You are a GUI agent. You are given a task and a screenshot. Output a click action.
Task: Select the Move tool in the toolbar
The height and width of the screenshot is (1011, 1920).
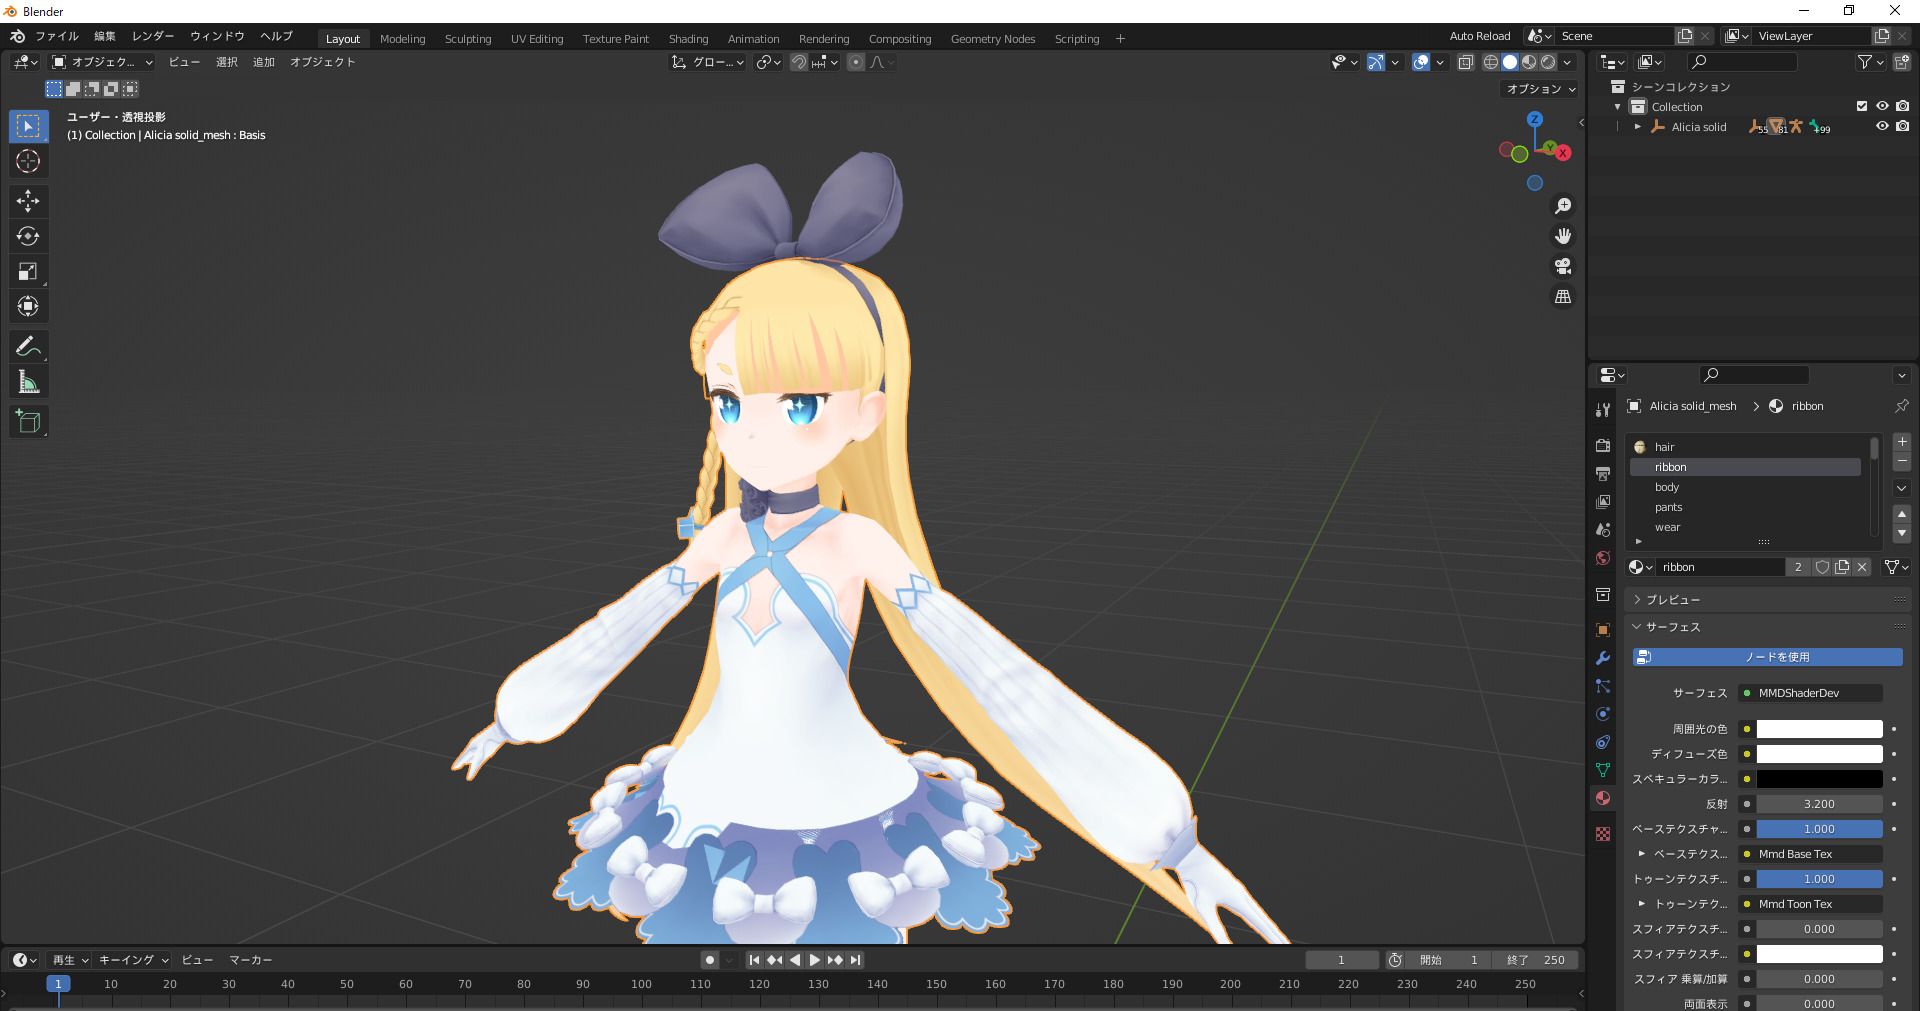pyautogui.click(x=28, y=201)
